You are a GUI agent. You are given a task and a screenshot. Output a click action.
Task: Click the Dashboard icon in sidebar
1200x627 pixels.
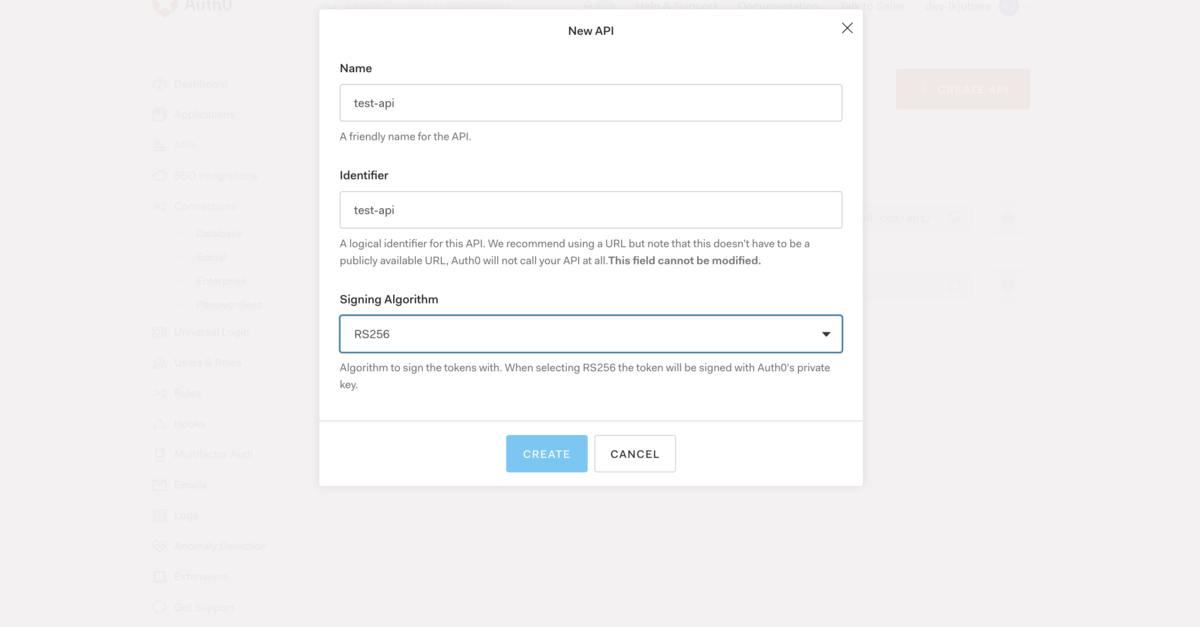159,84
